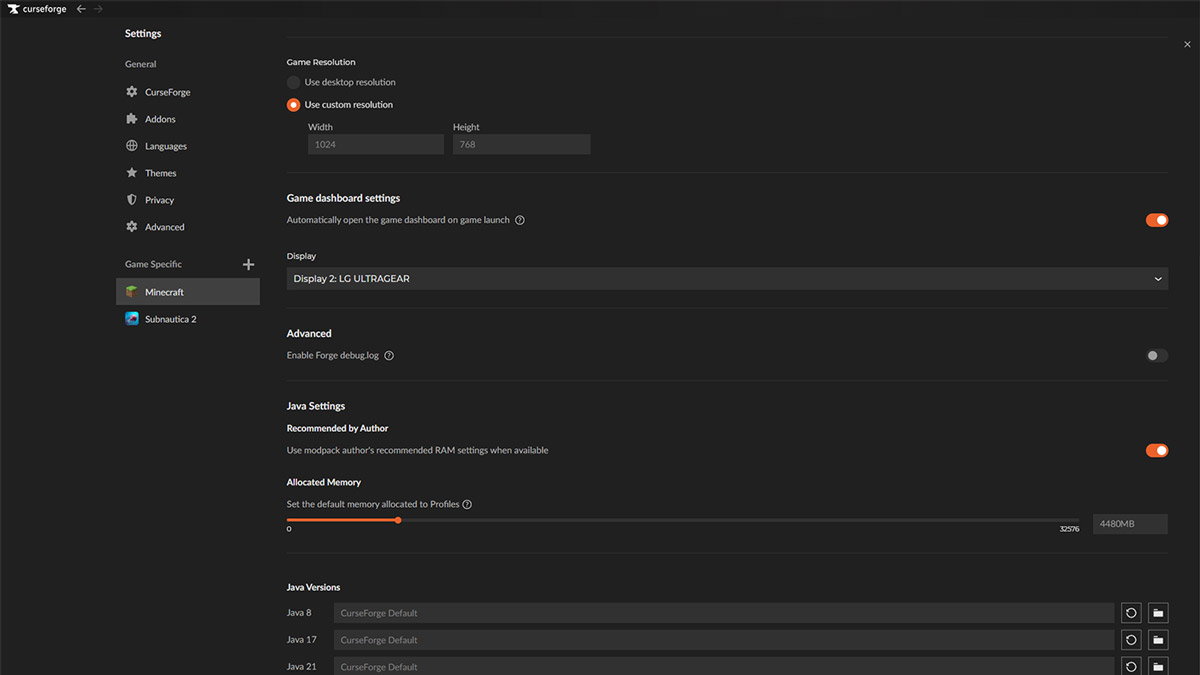Click the allocated memory slider track

683,520
